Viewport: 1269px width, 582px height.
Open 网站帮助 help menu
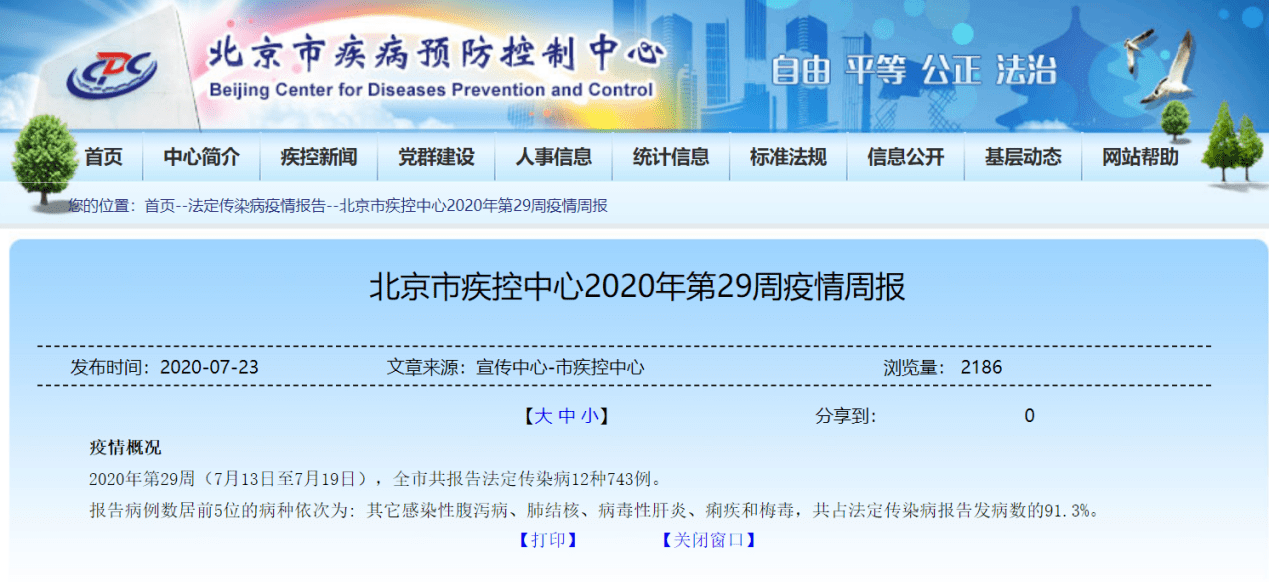[1140, 157]
